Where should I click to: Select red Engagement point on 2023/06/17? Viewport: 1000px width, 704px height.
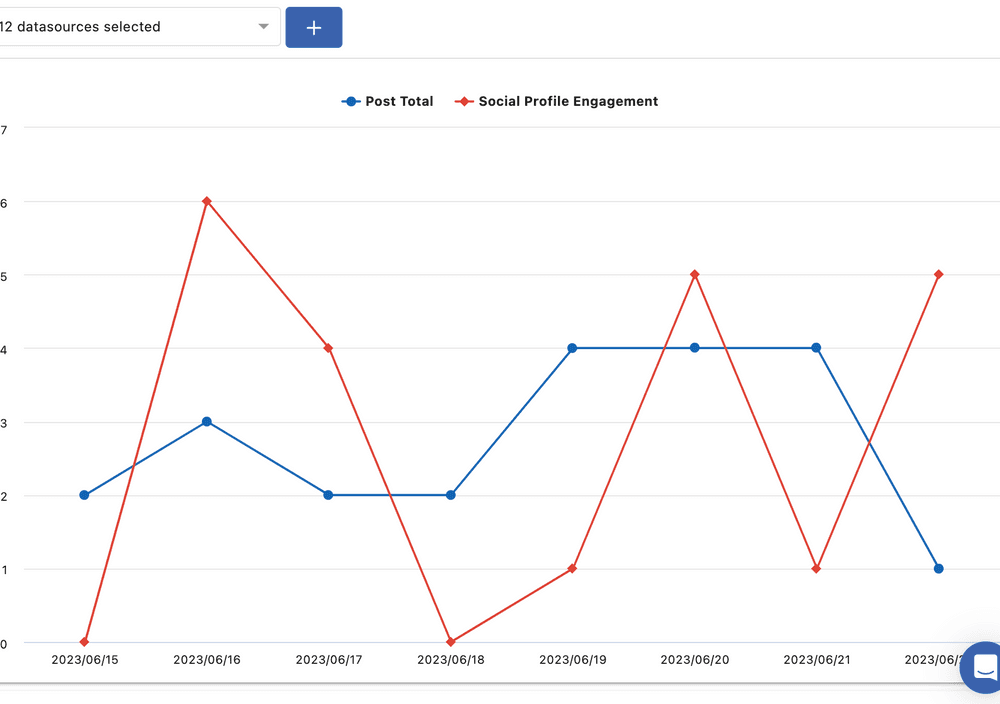click(x=328, y=348)
